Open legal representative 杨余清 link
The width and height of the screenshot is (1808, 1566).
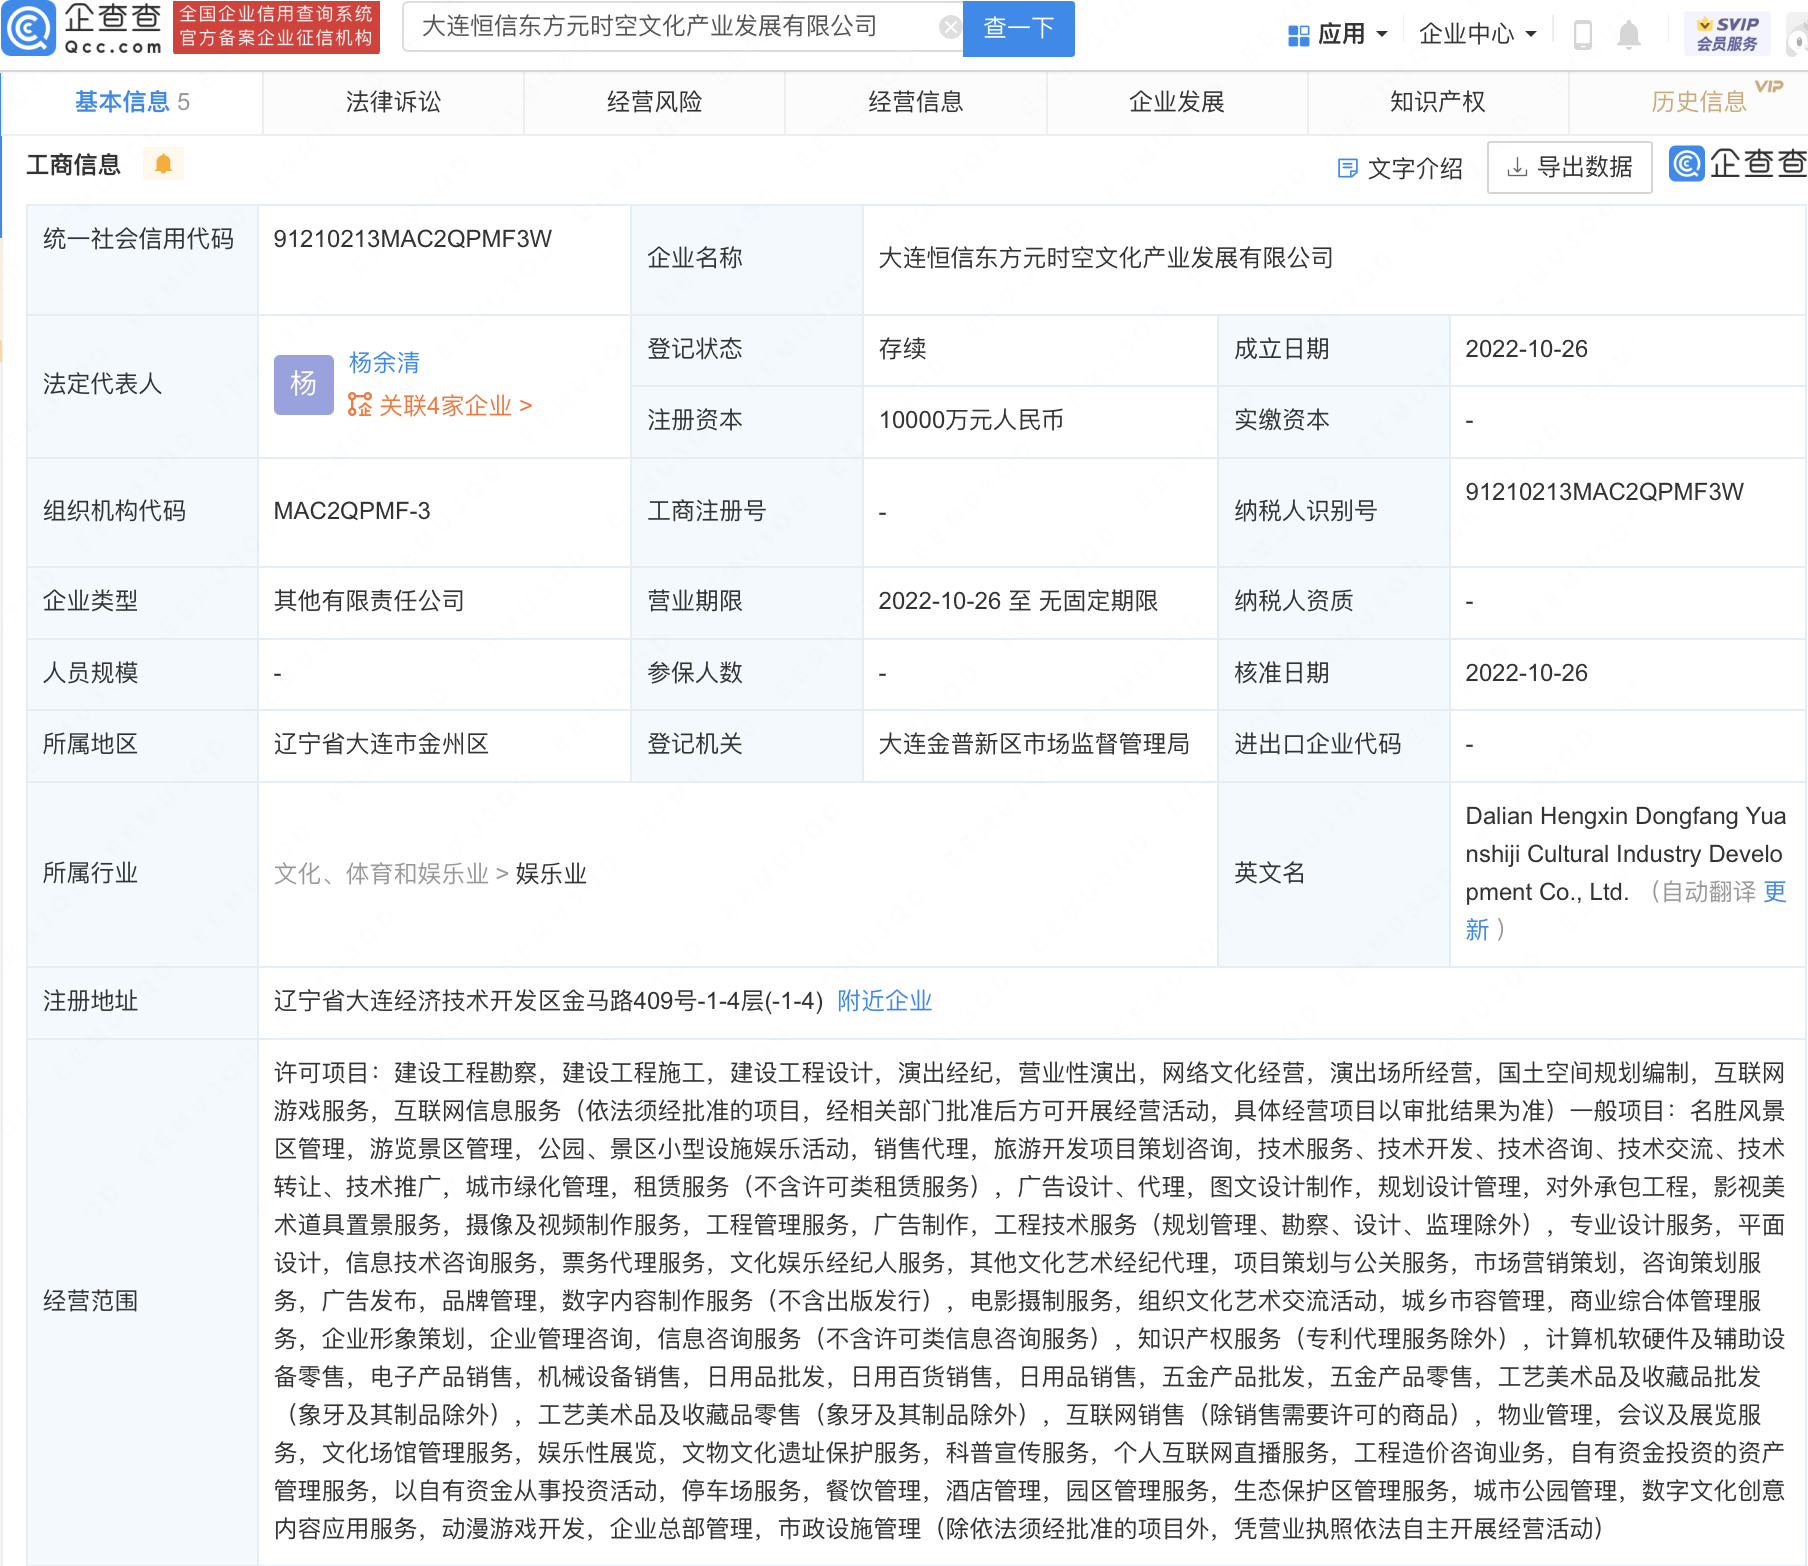pyautogui.click(x=384, y=362)
